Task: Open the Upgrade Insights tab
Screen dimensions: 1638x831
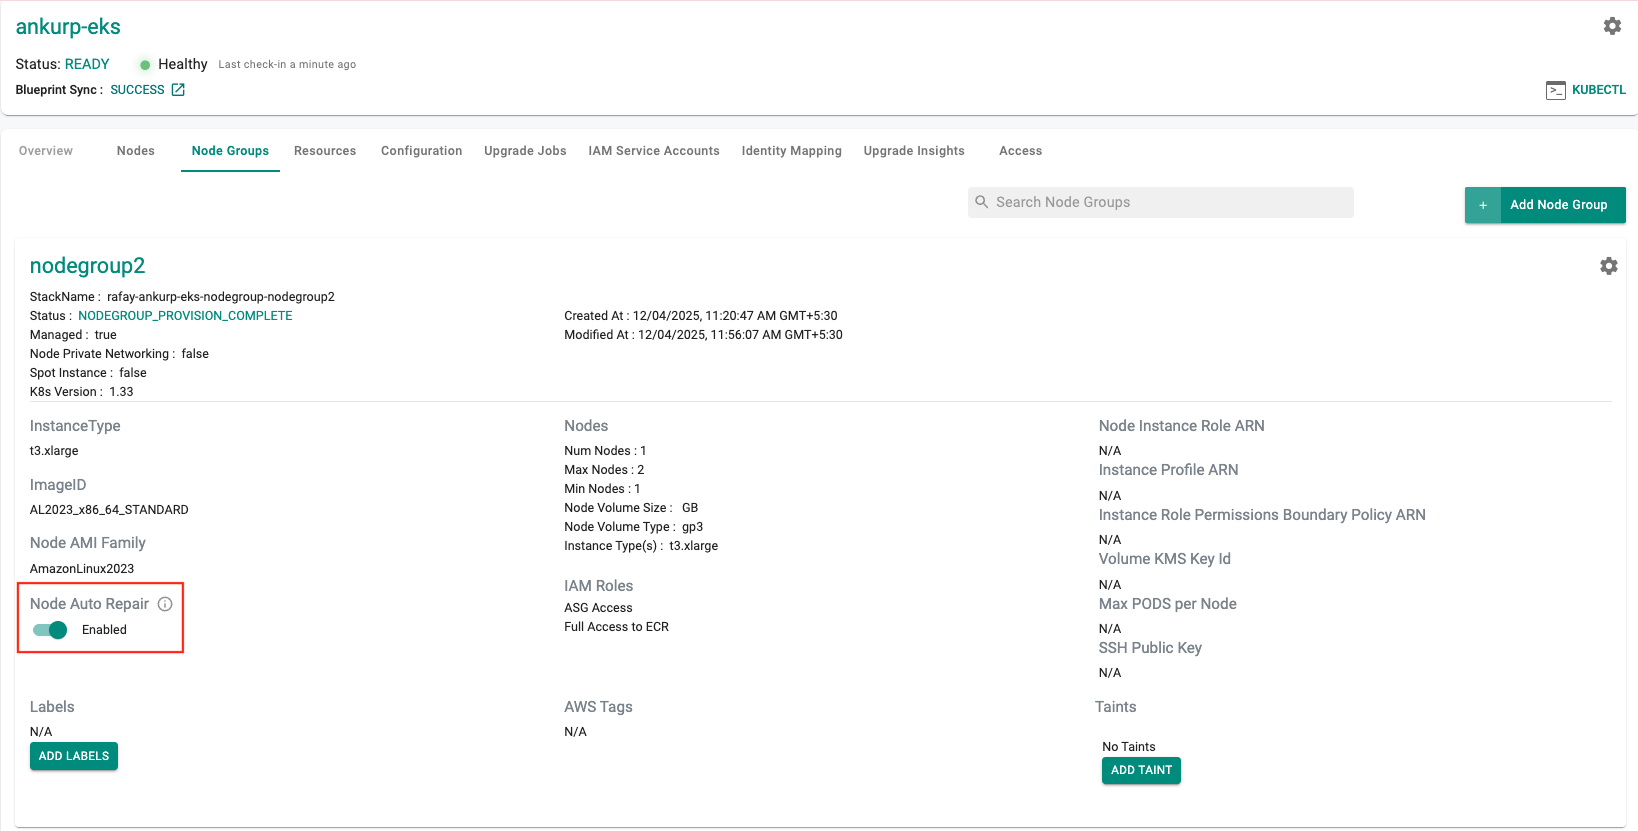Action: [914, 151]
